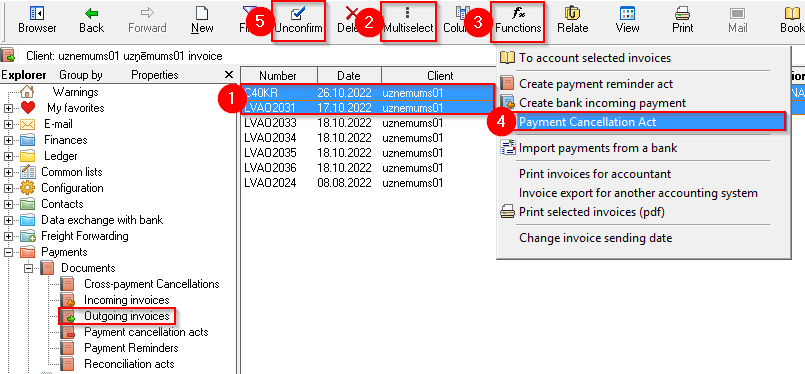Open the View toolbar button
The width and height of the screenshot is (805, 374).
pyautogui.click(x=627, y=21)
